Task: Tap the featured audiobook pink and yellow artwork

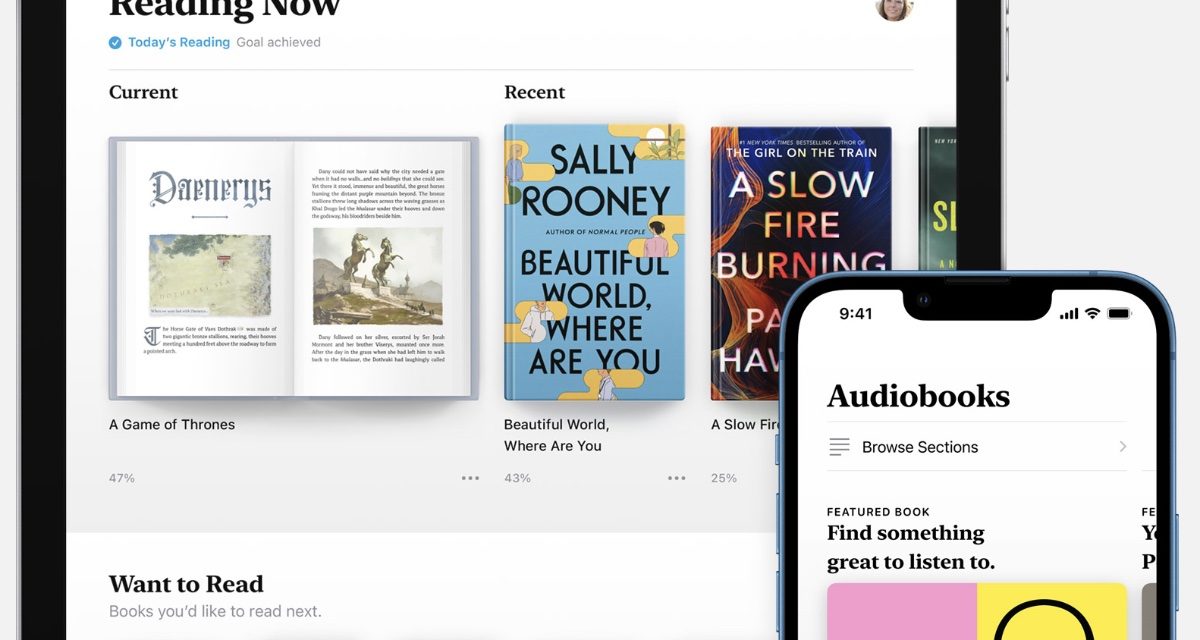Action: pyautogui.click(x=976, y=611)
